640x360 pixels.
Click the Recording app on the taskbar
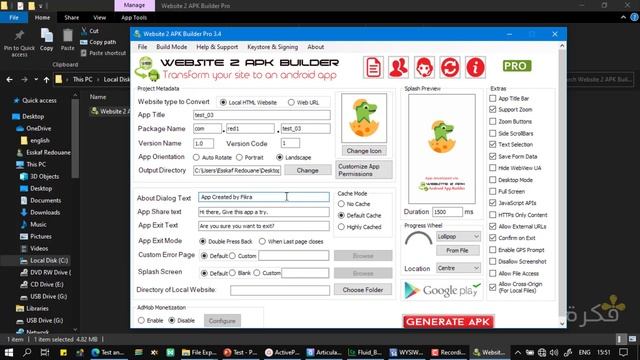pos(448,352)
